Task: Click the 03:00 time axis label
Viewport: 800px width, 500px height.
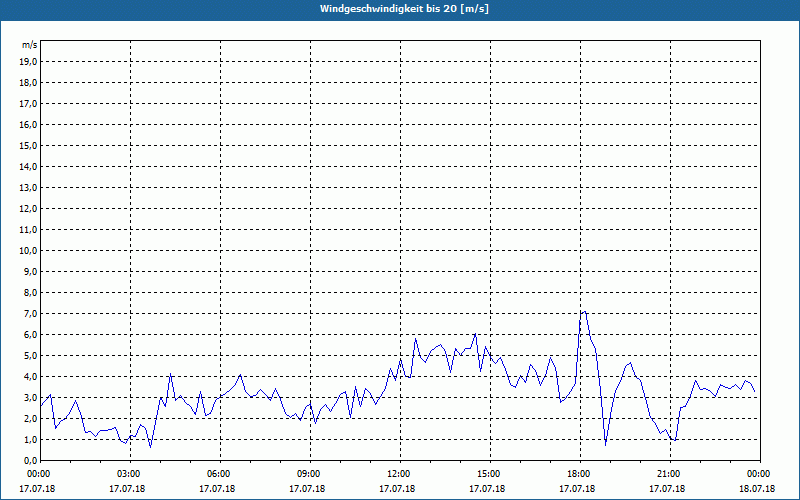Action: tap(131, 474)
